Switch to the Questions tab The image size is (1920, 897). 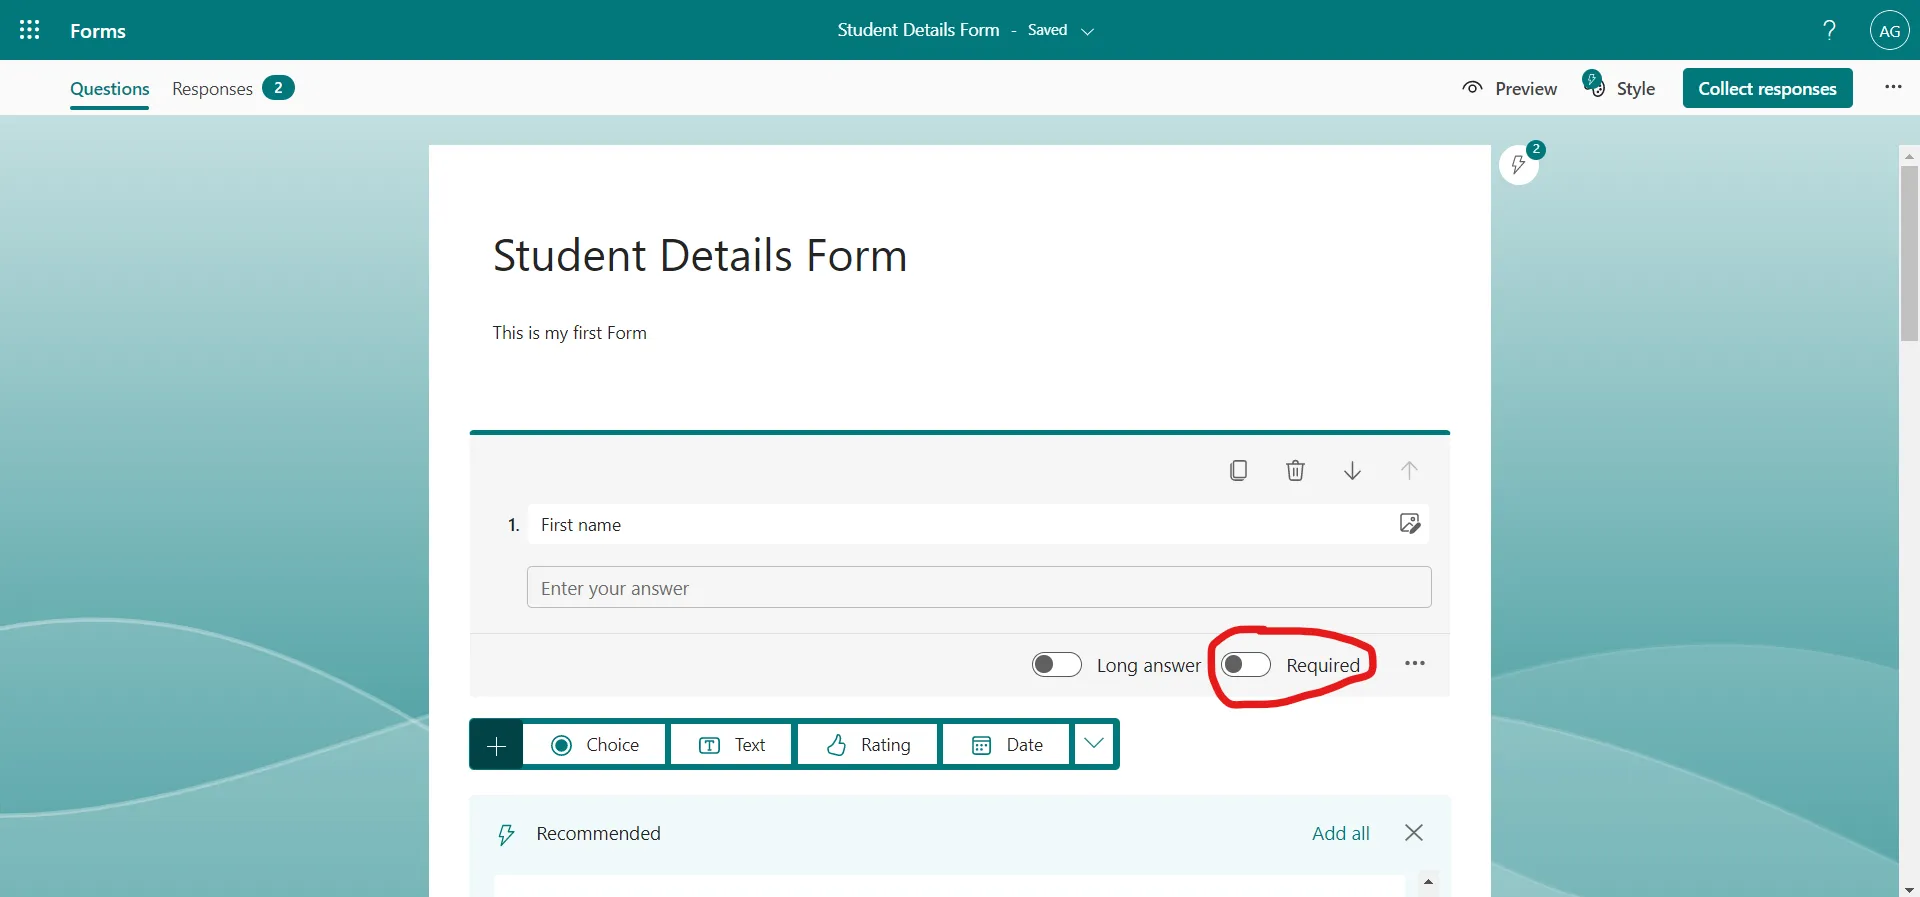point(110,88)
